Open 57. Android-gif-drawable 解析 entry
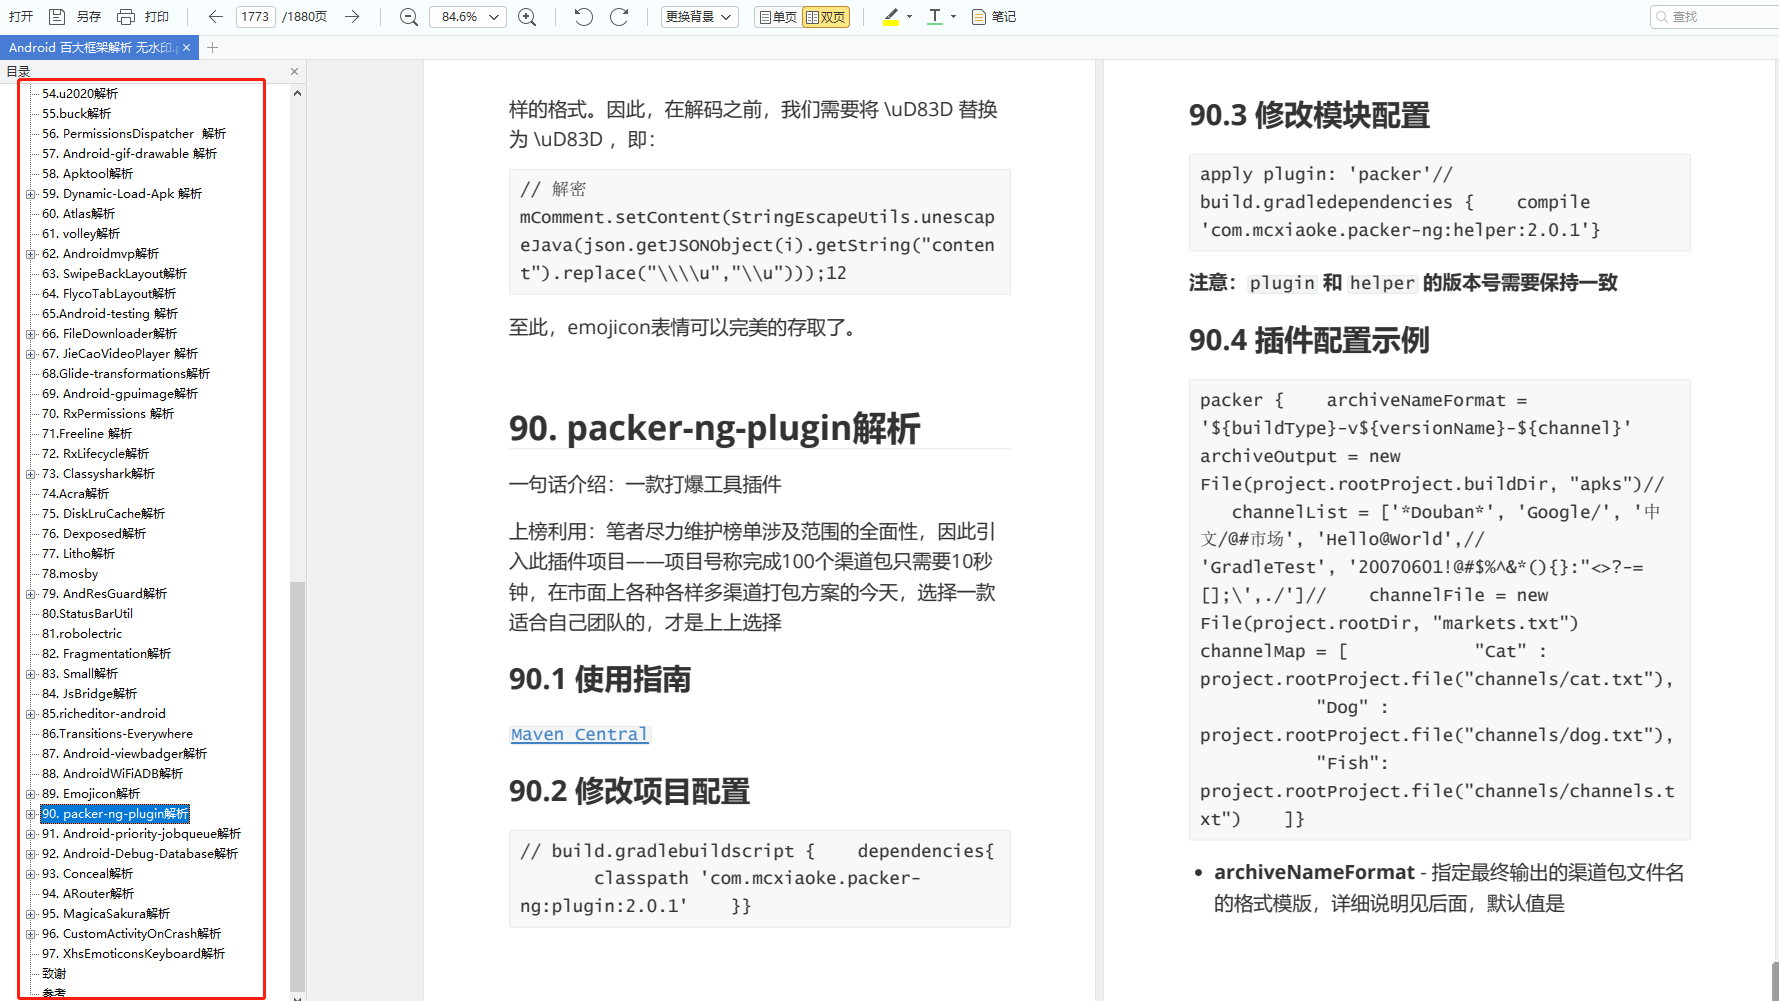The width and height of the screenshot is (1779, 1001). pyautogui.click(x=129, y=154)
